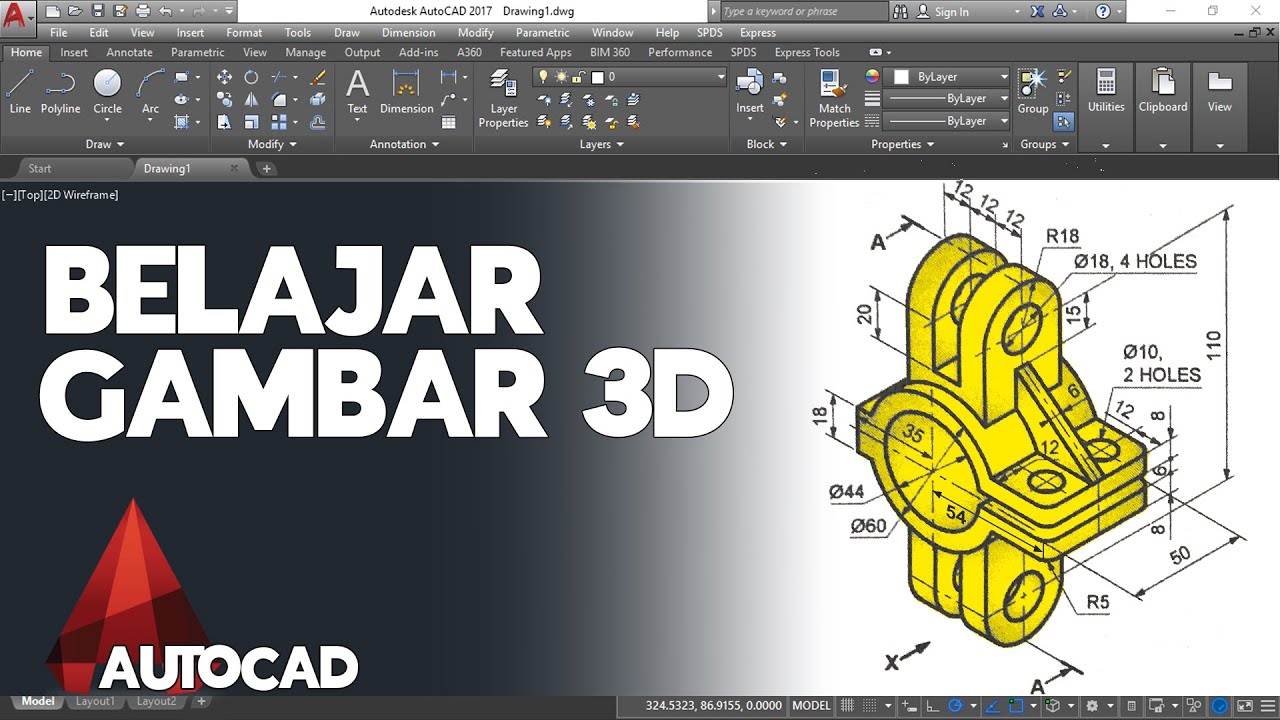The height and width of the screenshot is (720, 1280).
Task: Select the Dimension tool
Action: click(406, 92)
